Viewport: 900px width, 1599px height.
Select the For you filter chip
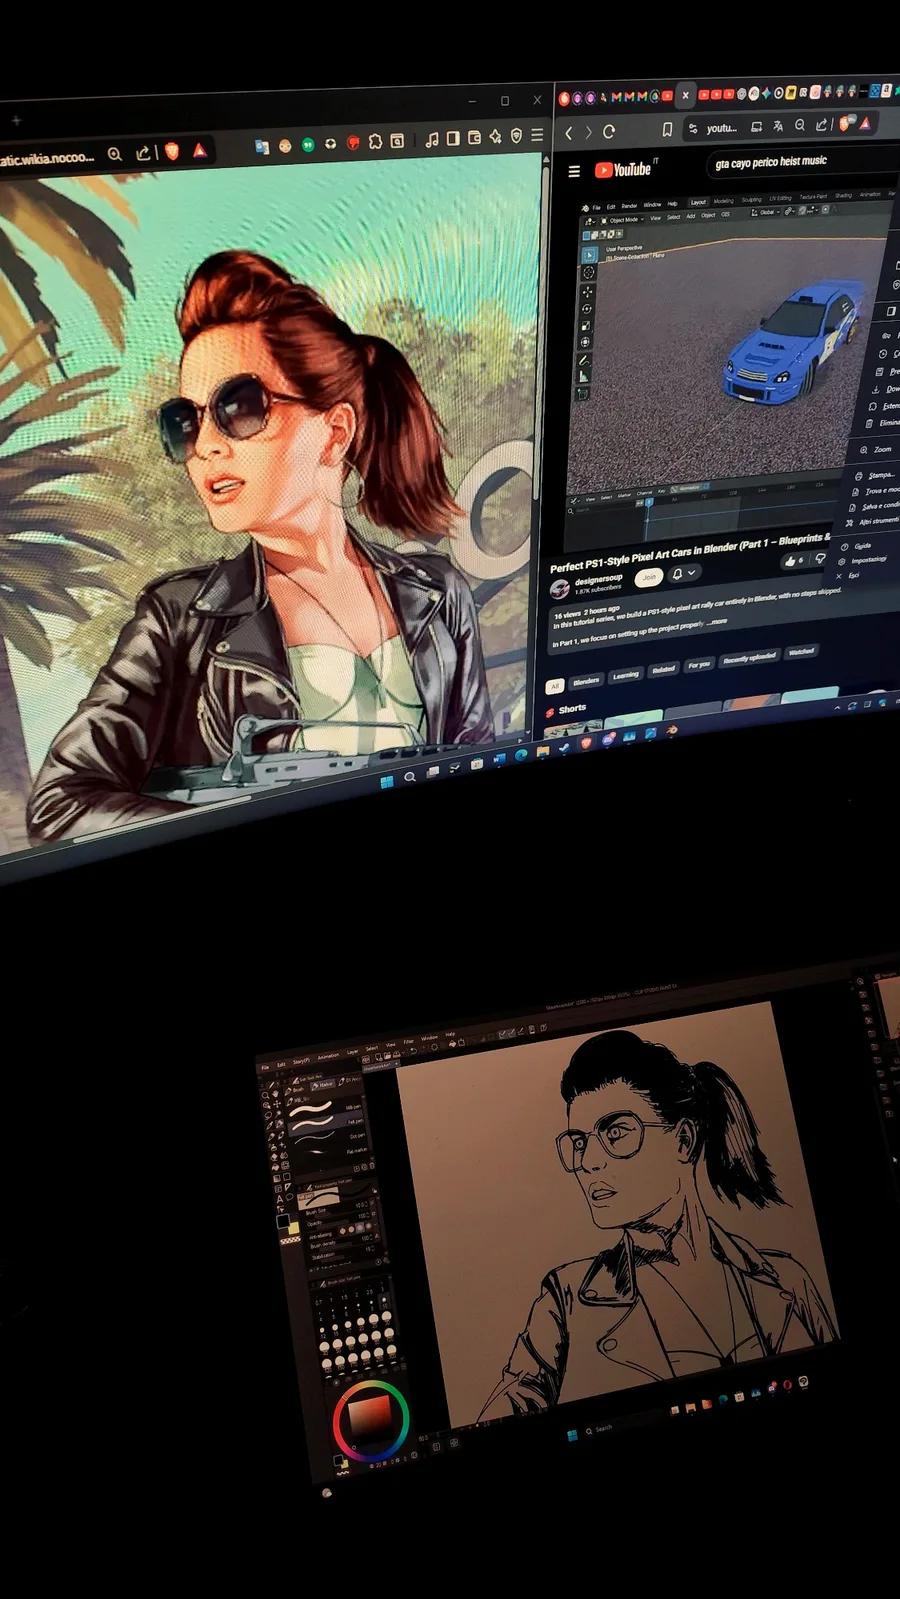pyautogui.click(x=699, y=664)
